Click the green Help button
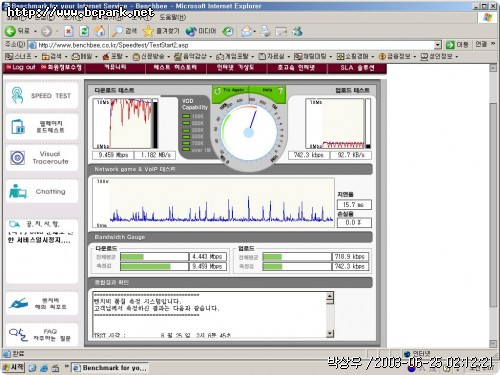Viewport: 500px width, 375px height. pos(271,90)
